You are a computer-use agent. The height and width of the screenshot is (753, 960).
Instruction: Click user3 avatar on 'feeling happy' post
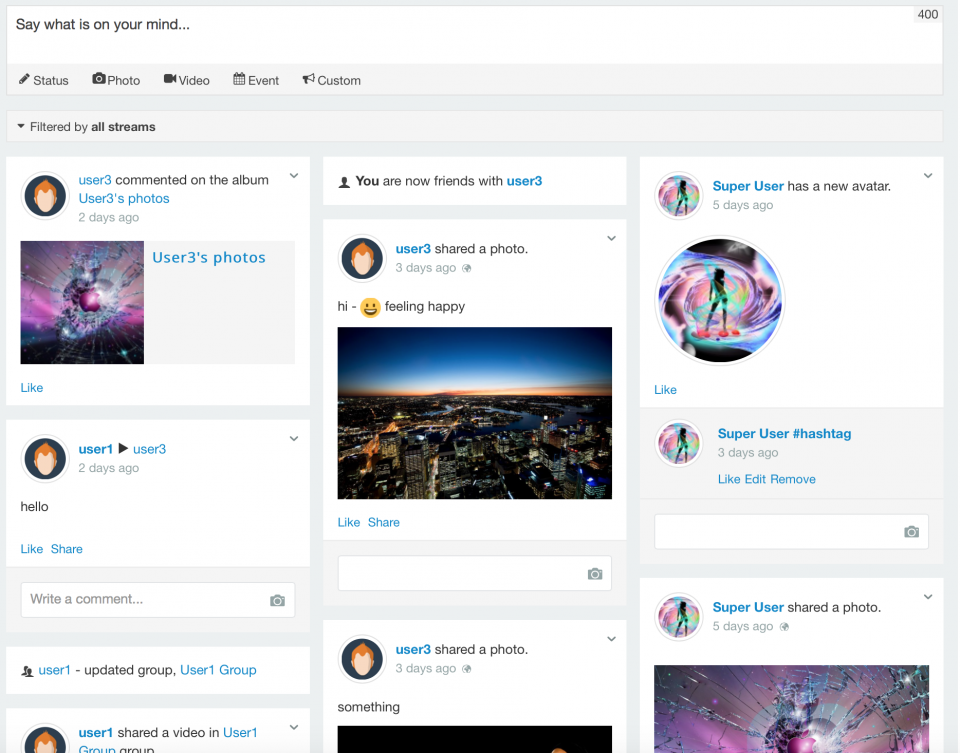click(x=362, y=258)
